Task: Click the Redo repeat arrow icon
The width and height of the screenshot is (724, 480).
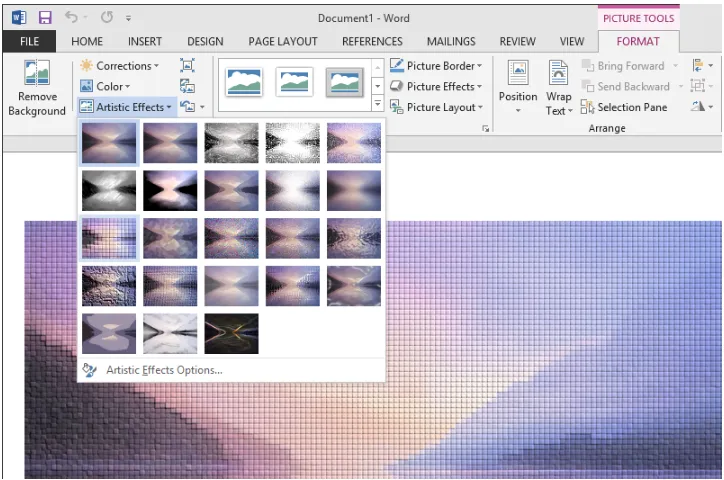Action: [107, 18]
